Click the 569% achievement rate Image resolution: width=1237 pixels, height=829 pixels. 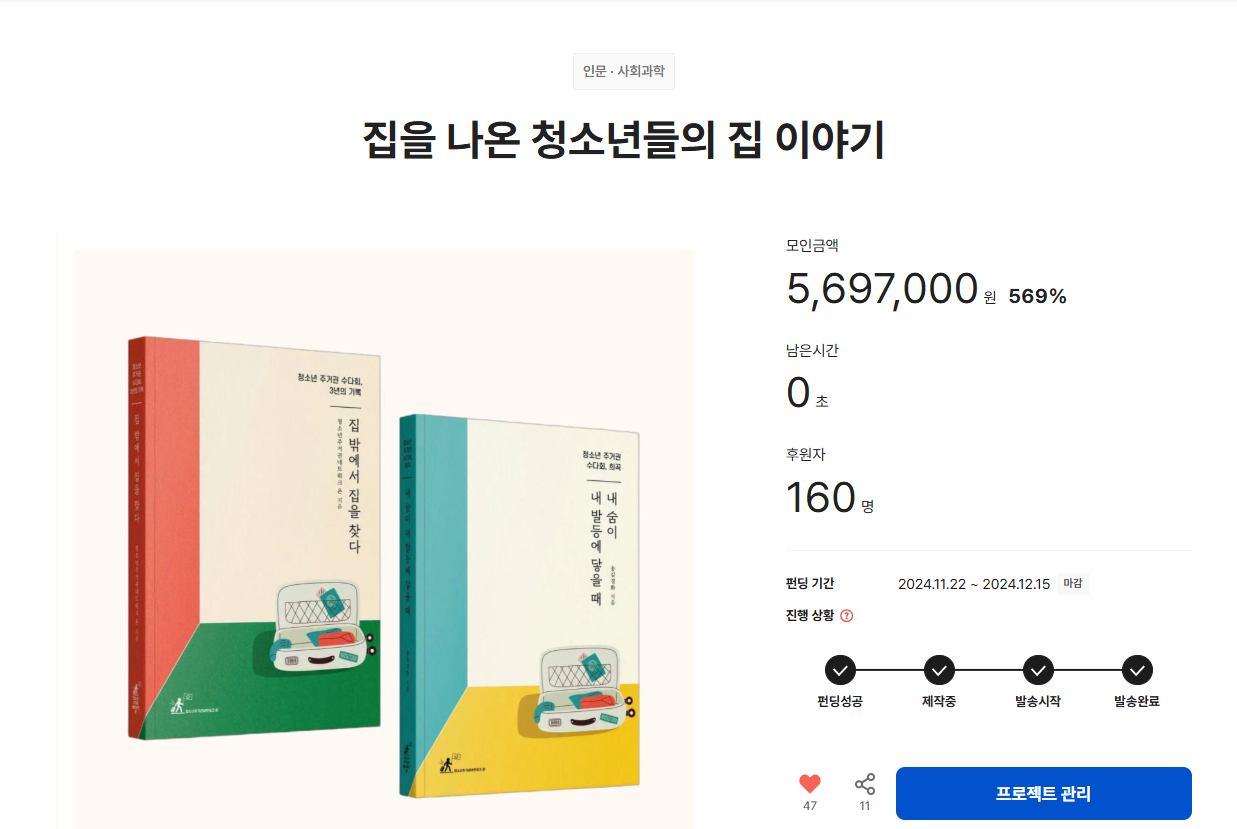coord(1037,296)
